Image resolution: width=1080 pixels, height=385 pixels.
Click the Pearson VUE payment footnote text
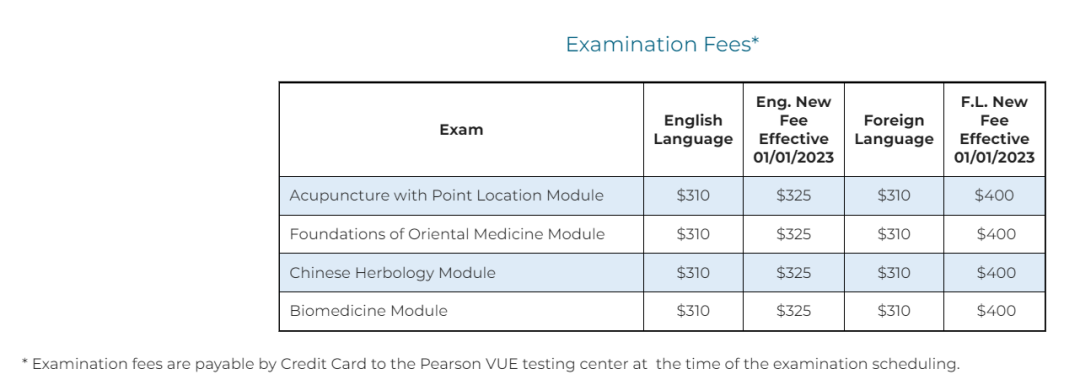pos(490,364)
